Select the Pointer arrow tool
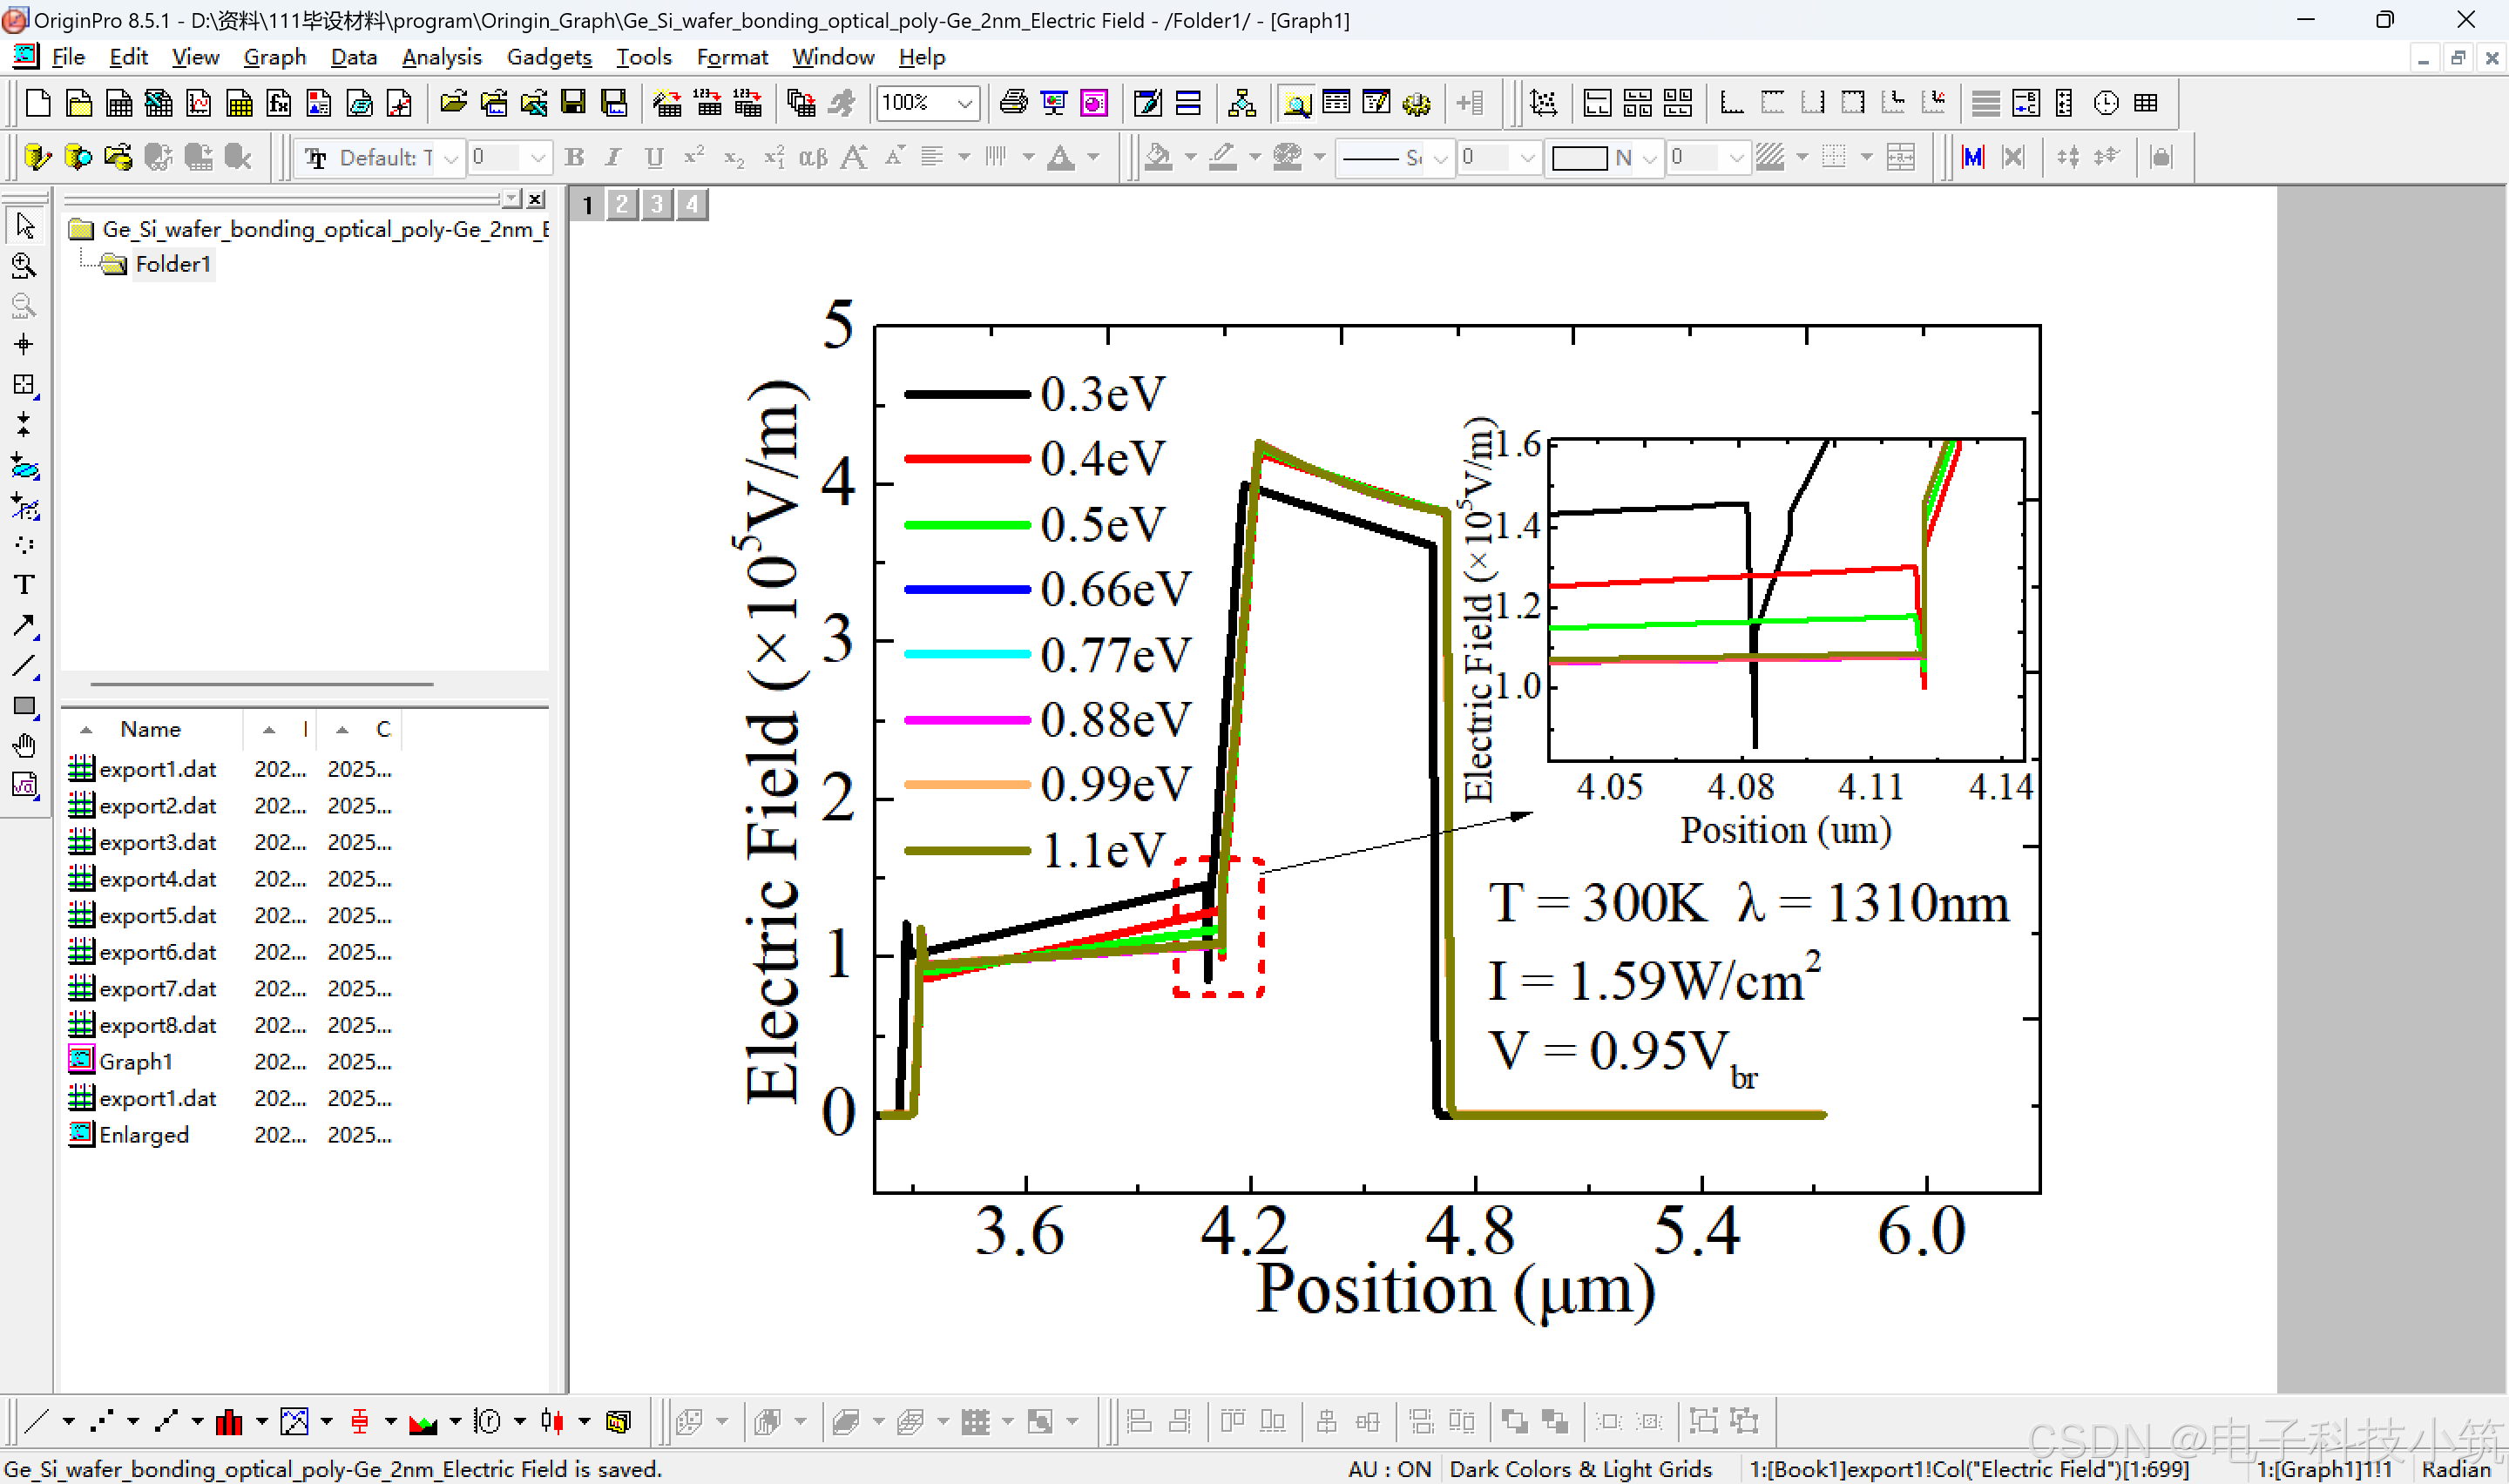 [24, 226]
